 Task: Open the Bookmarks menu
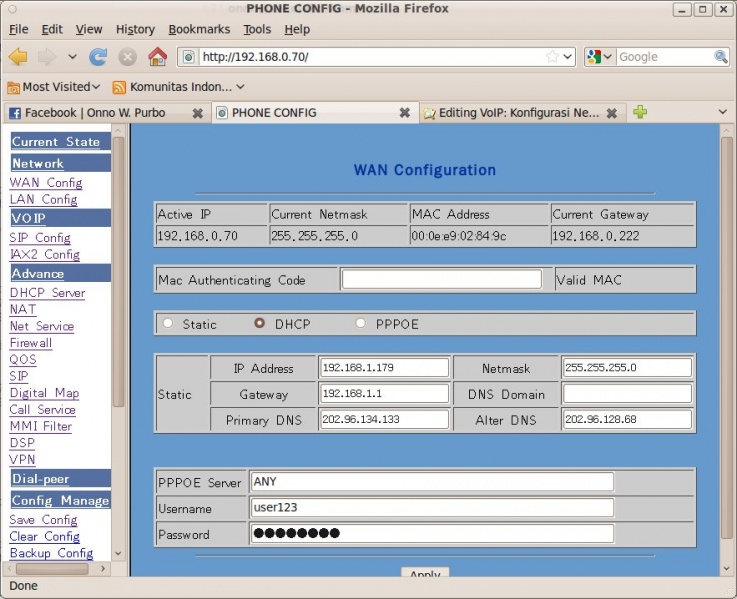pyautogui.click(x=198, y=30)
